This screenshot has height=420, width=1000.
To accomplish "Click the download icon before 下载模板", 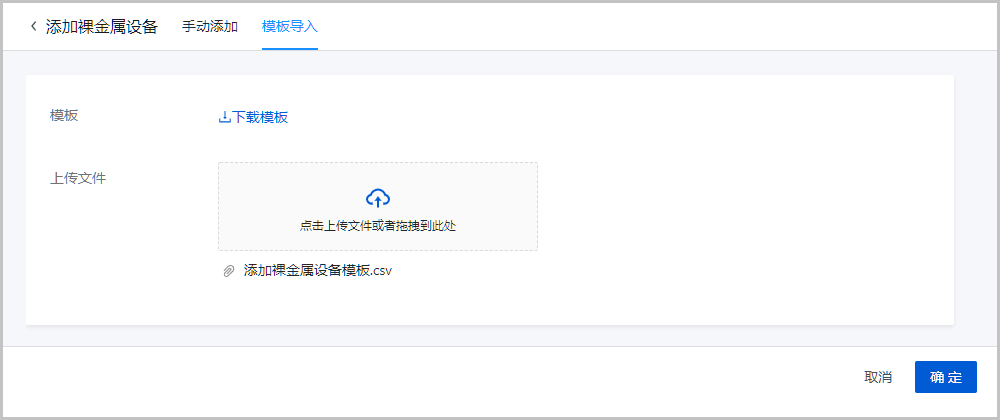I will (x=224, y=117).
